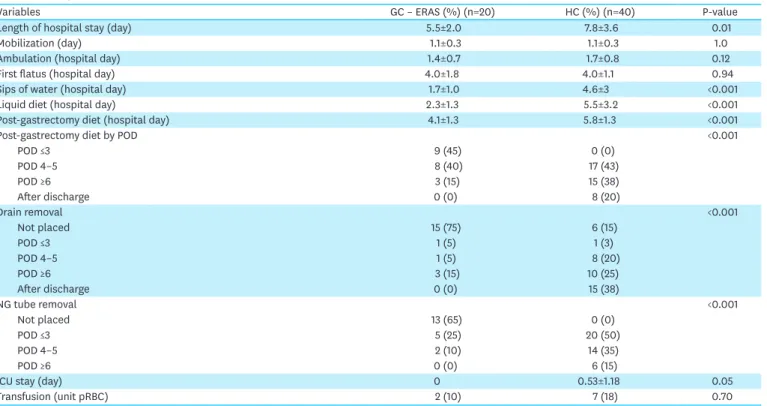Click the value '15 (75)'
This screenshot has height=406, width=767.
446,227
